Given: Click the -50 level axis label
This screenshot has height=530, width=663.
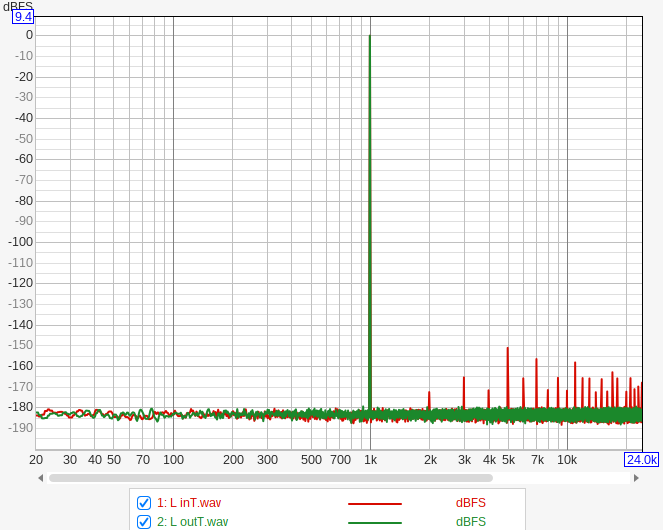Looking at the screenshot, I should pyautogui.click(x=24, y=139).
